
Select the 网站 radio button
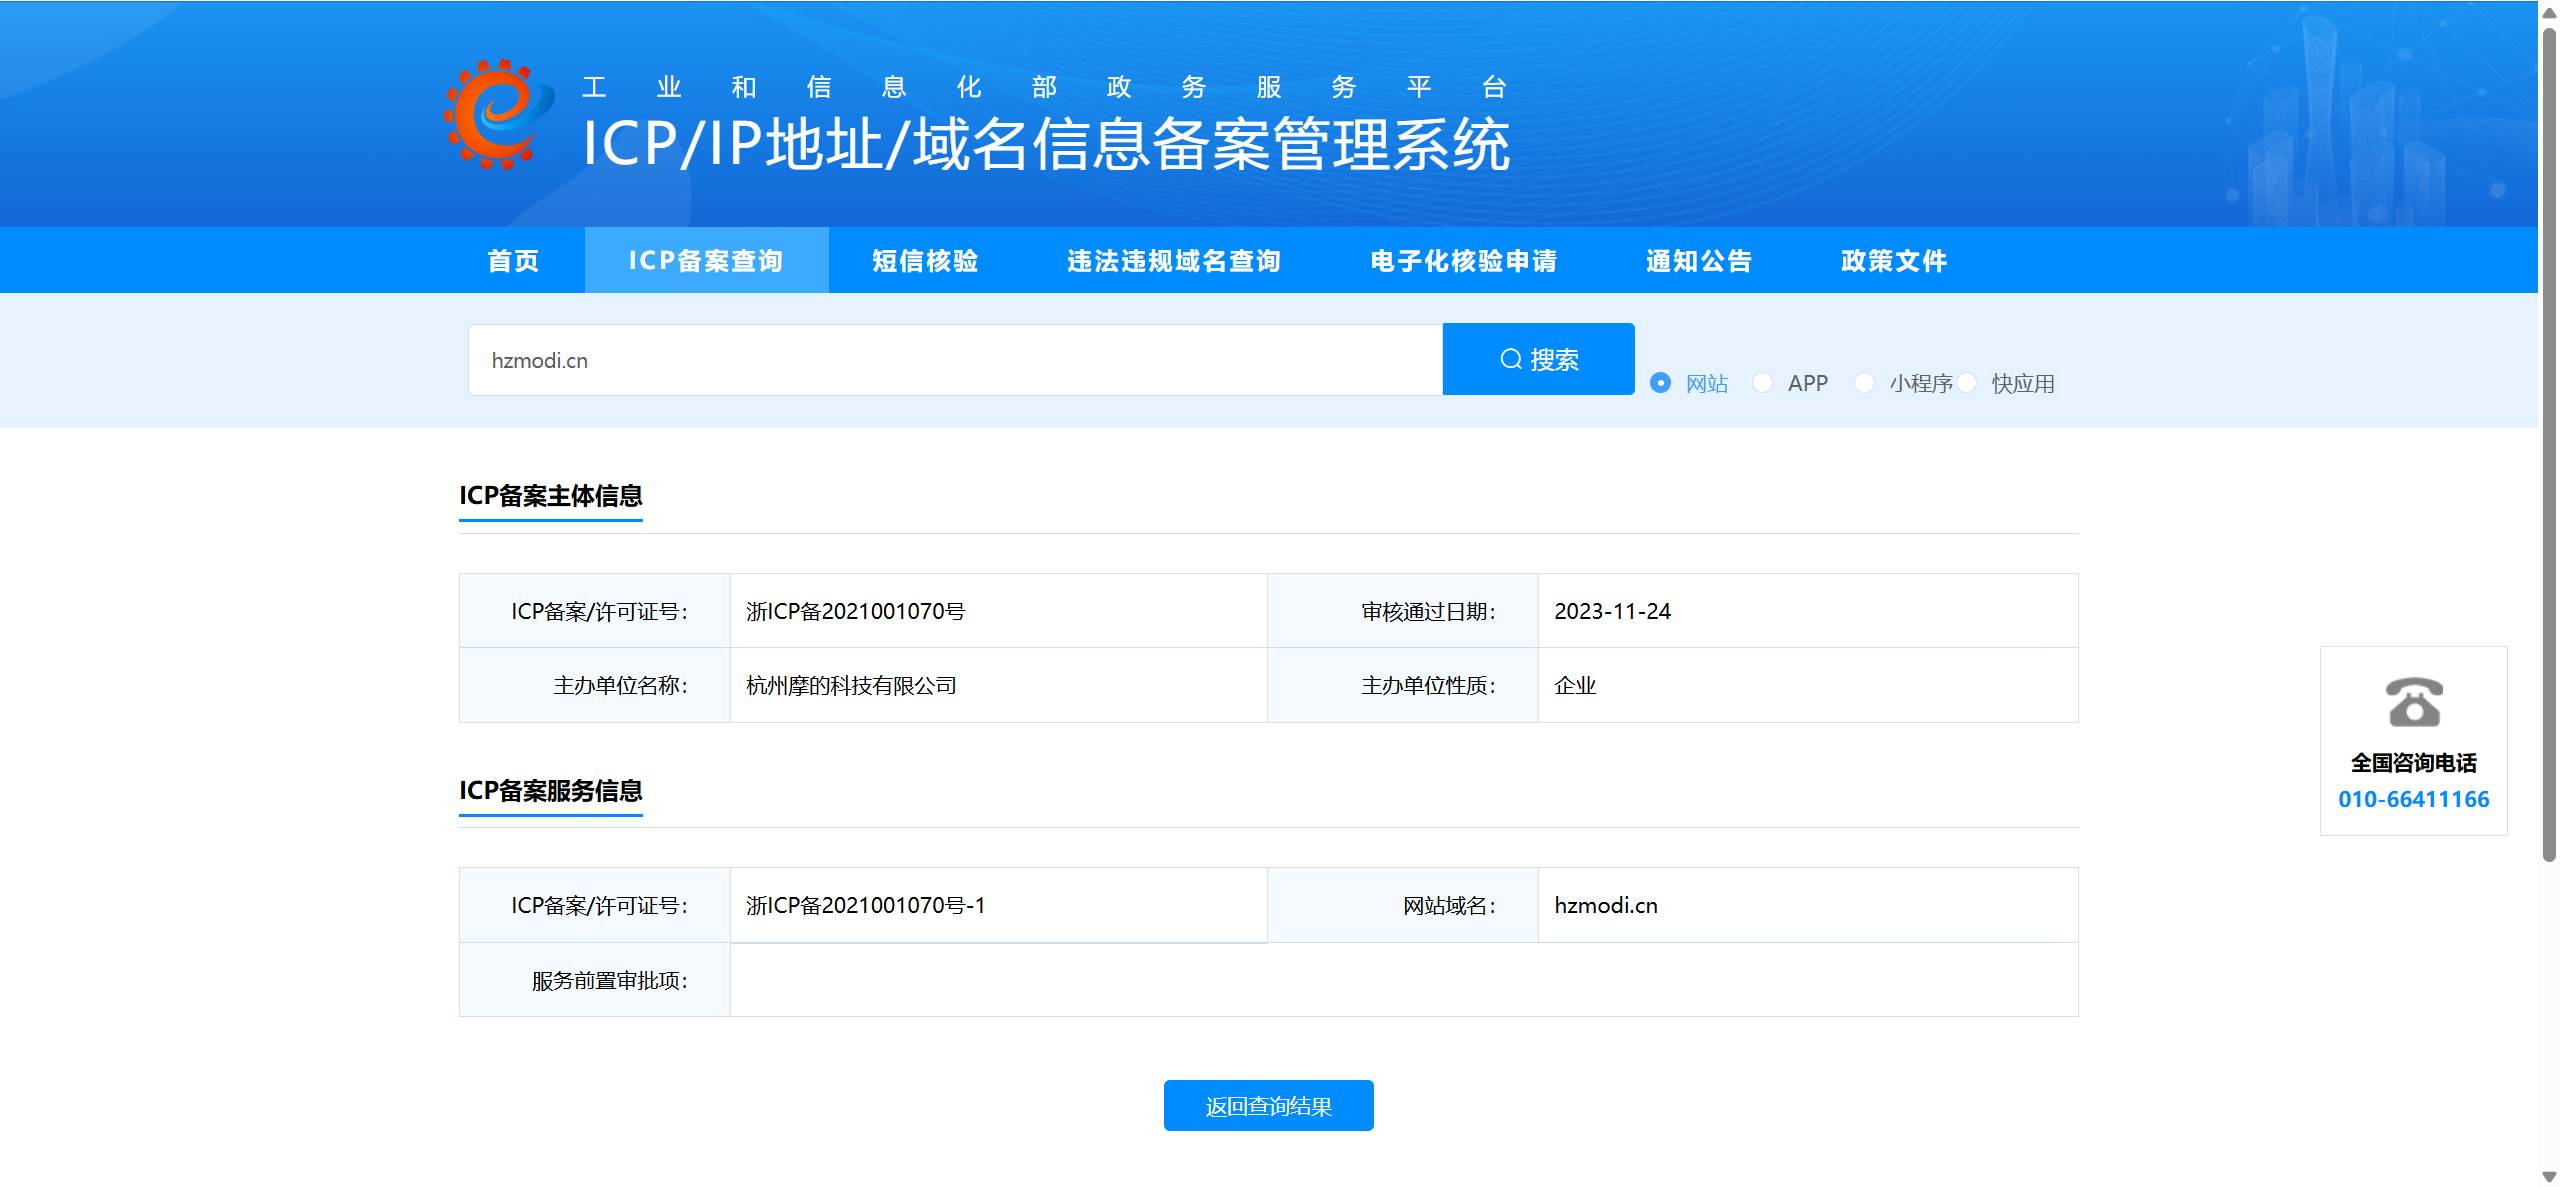point(1660,383)
